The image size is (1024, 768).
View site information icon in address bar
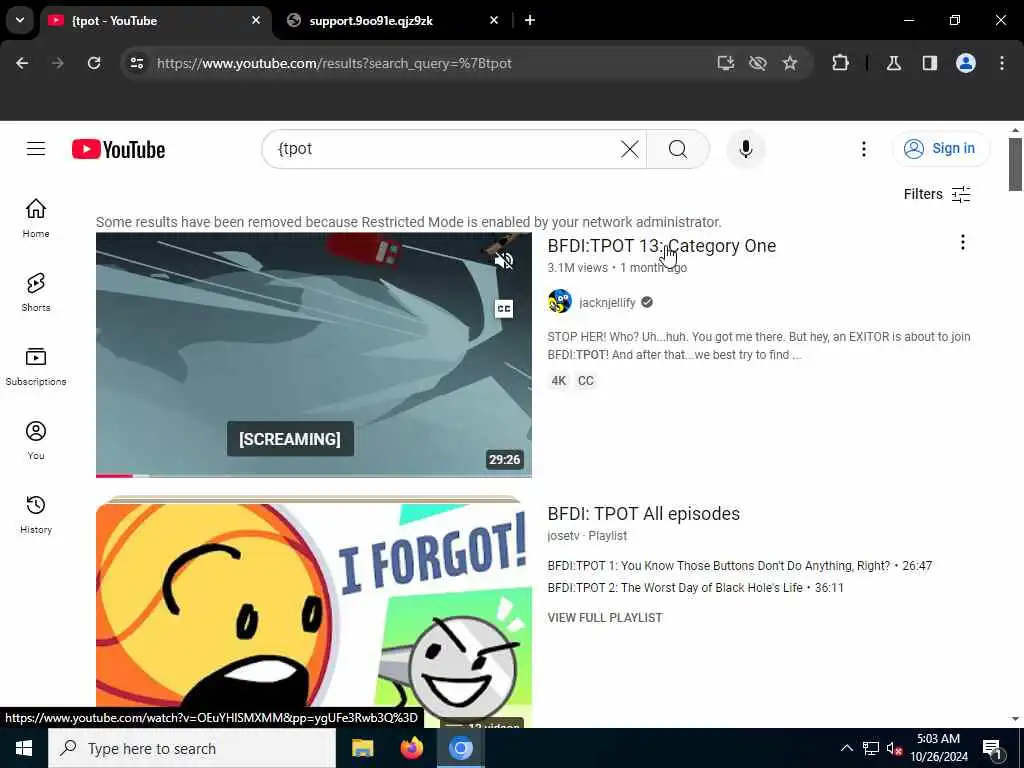tap(136, 63)
